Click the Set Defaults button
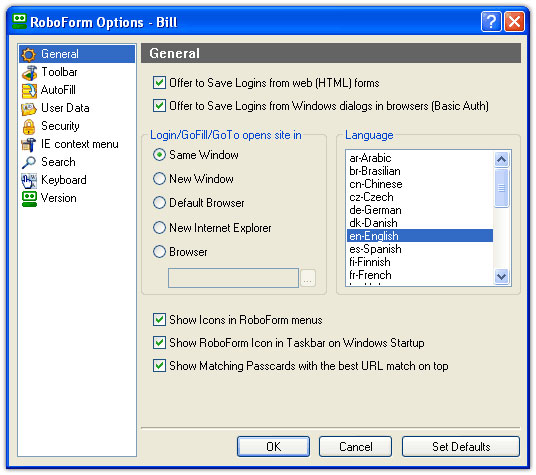Viewport: 536px width, 475px height. [461, 446]
